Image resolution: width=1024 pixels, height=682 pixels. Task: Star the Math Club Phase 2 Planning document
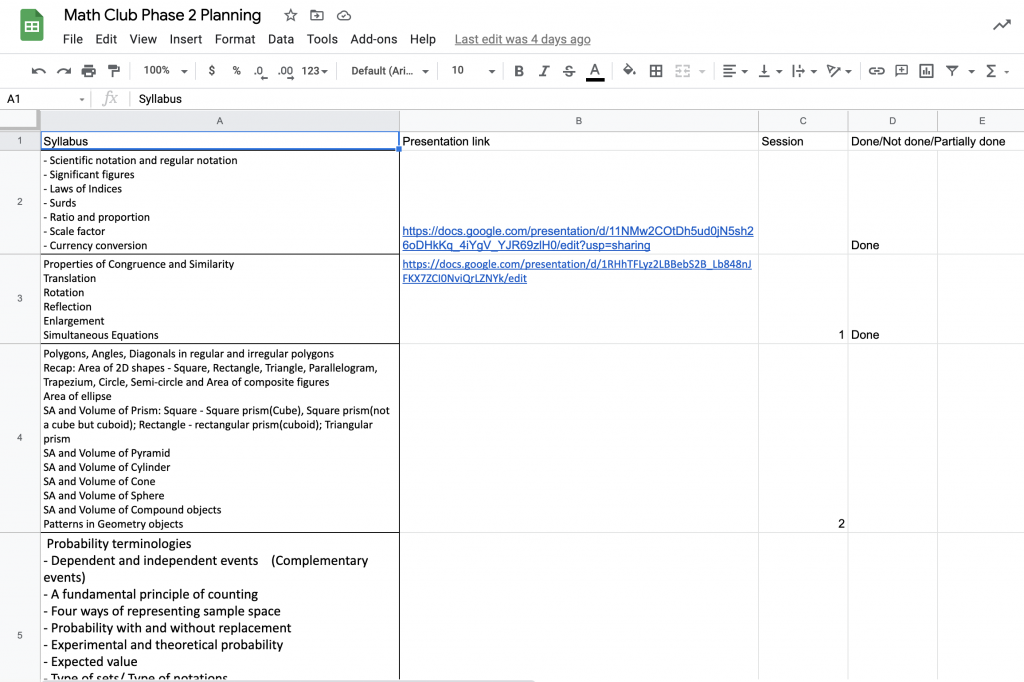point(291,15)
